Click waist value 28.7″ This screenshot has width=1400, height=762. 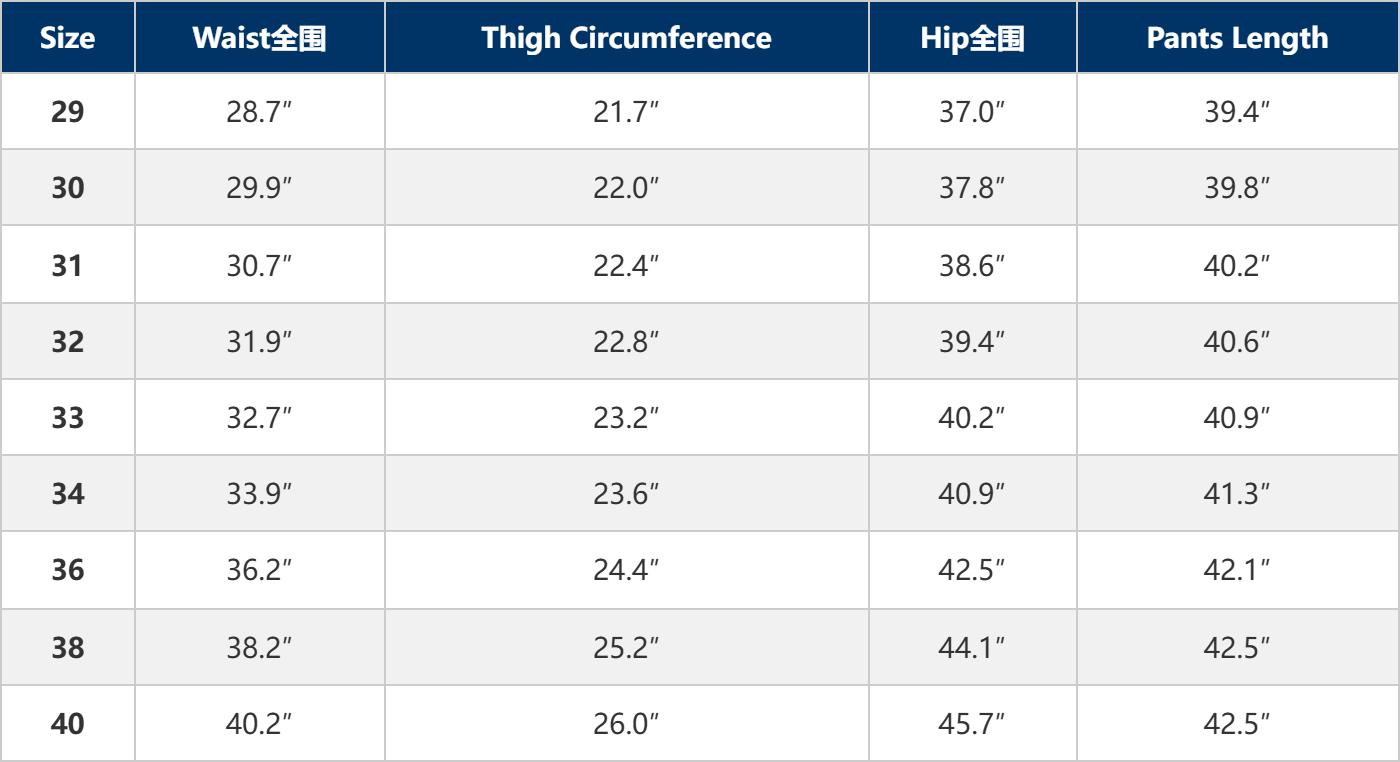[259, 112]
